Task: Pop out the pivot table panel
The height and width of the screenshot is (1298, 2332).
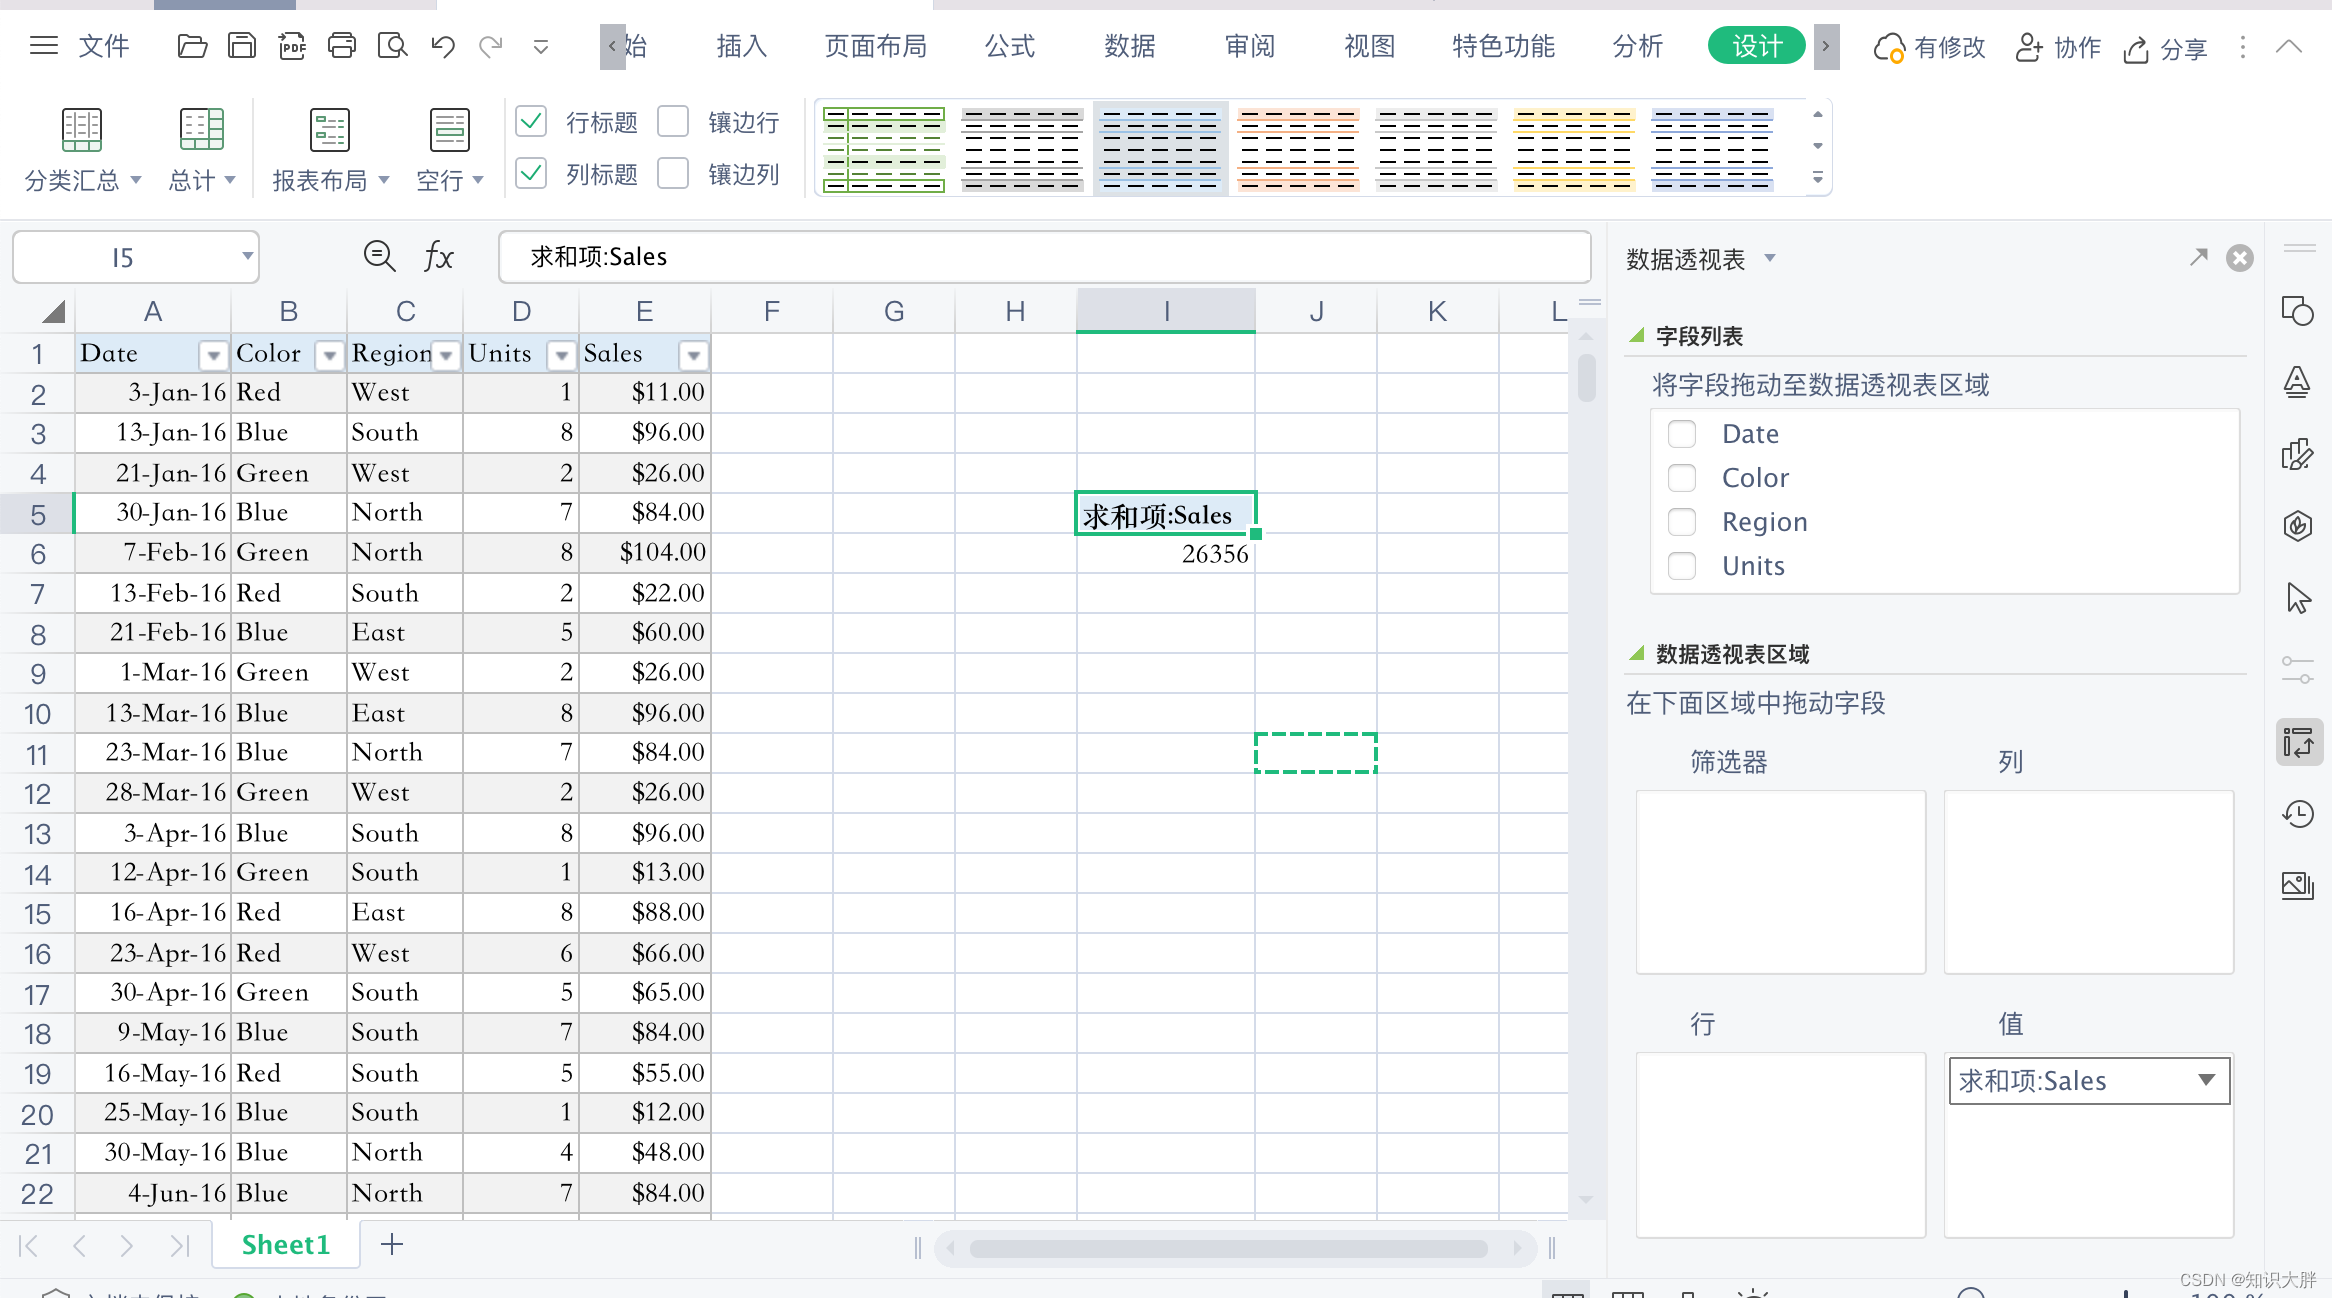Action: (x=2198, y=257)
